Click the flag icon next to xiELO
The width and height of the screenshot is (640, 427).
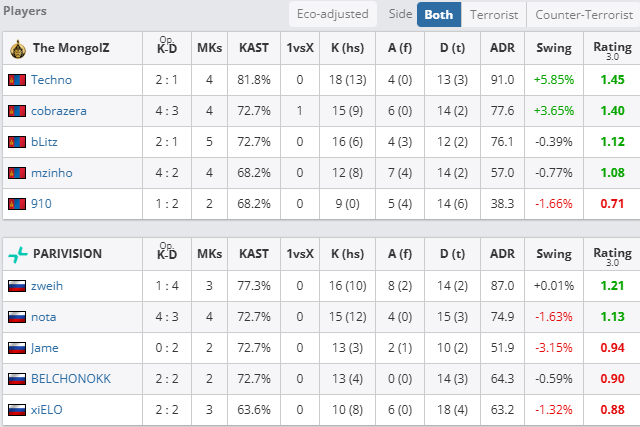[x=16, y=410]
